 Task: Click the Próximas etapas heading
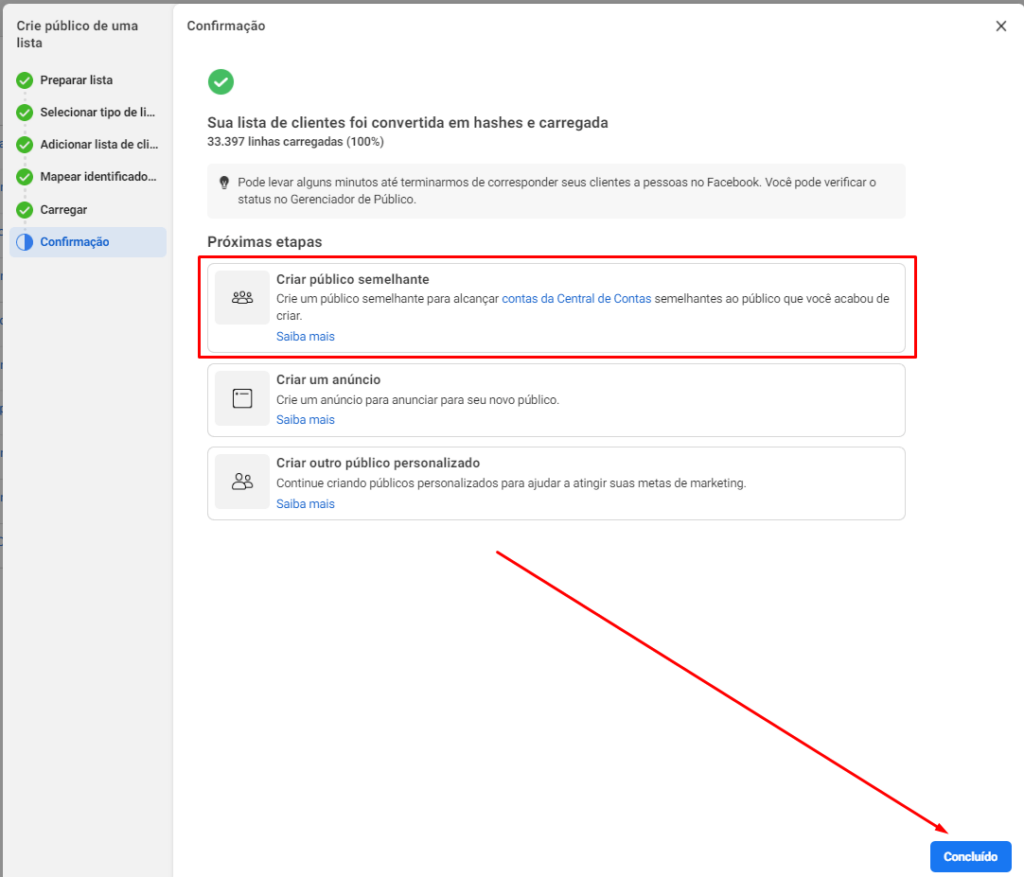(264, 242)
